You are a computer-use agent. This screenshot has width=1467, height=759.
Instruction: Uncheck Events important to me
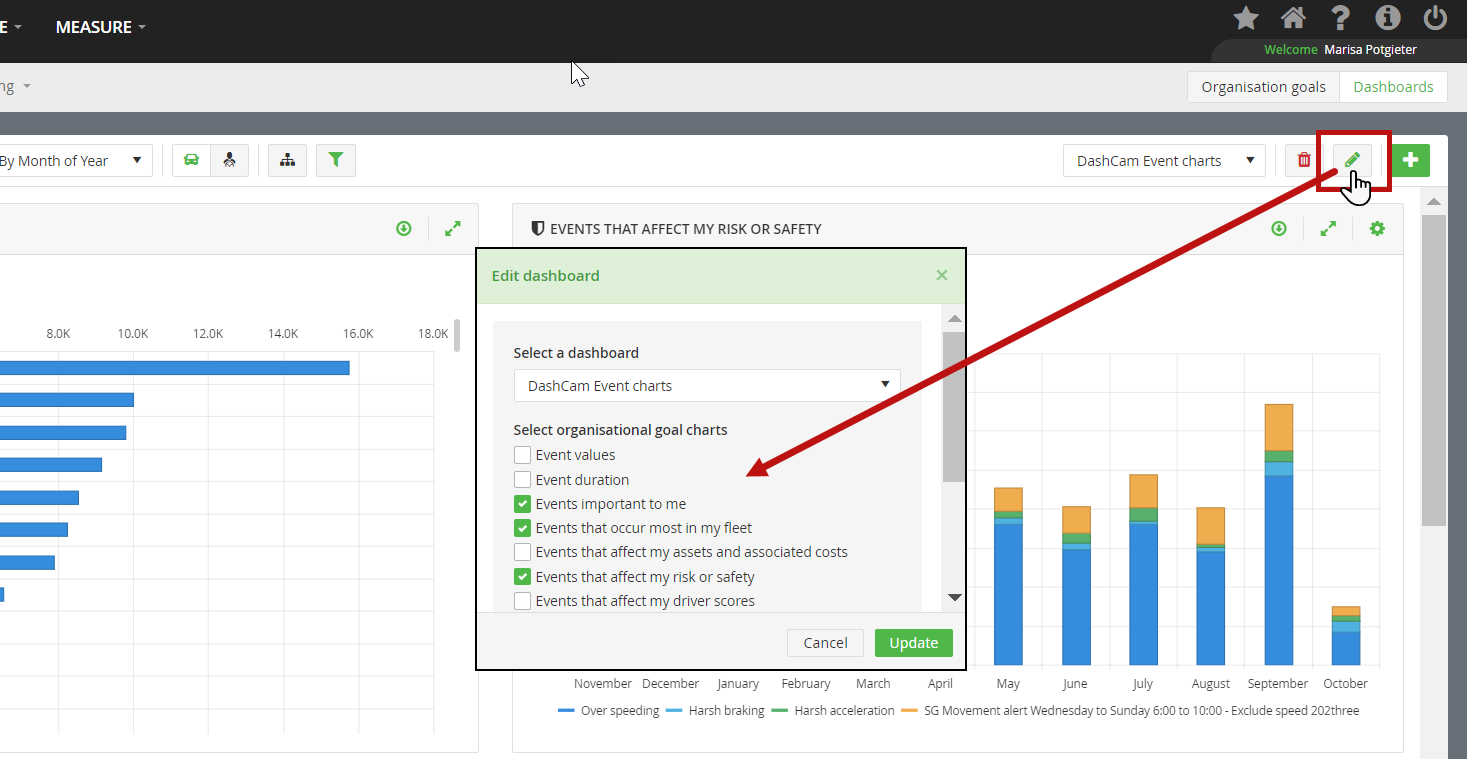pyautogui.click(x=522, y=504)
